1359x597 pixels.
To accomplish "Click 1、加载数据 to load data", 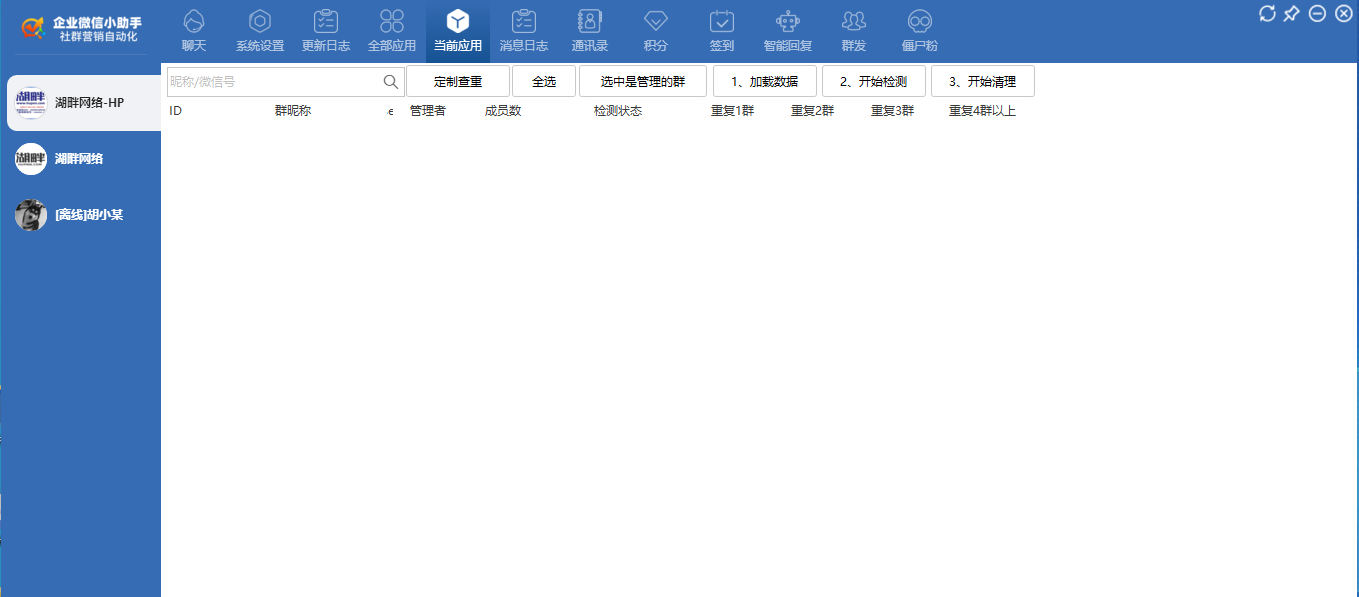I will tap(765, 80).
